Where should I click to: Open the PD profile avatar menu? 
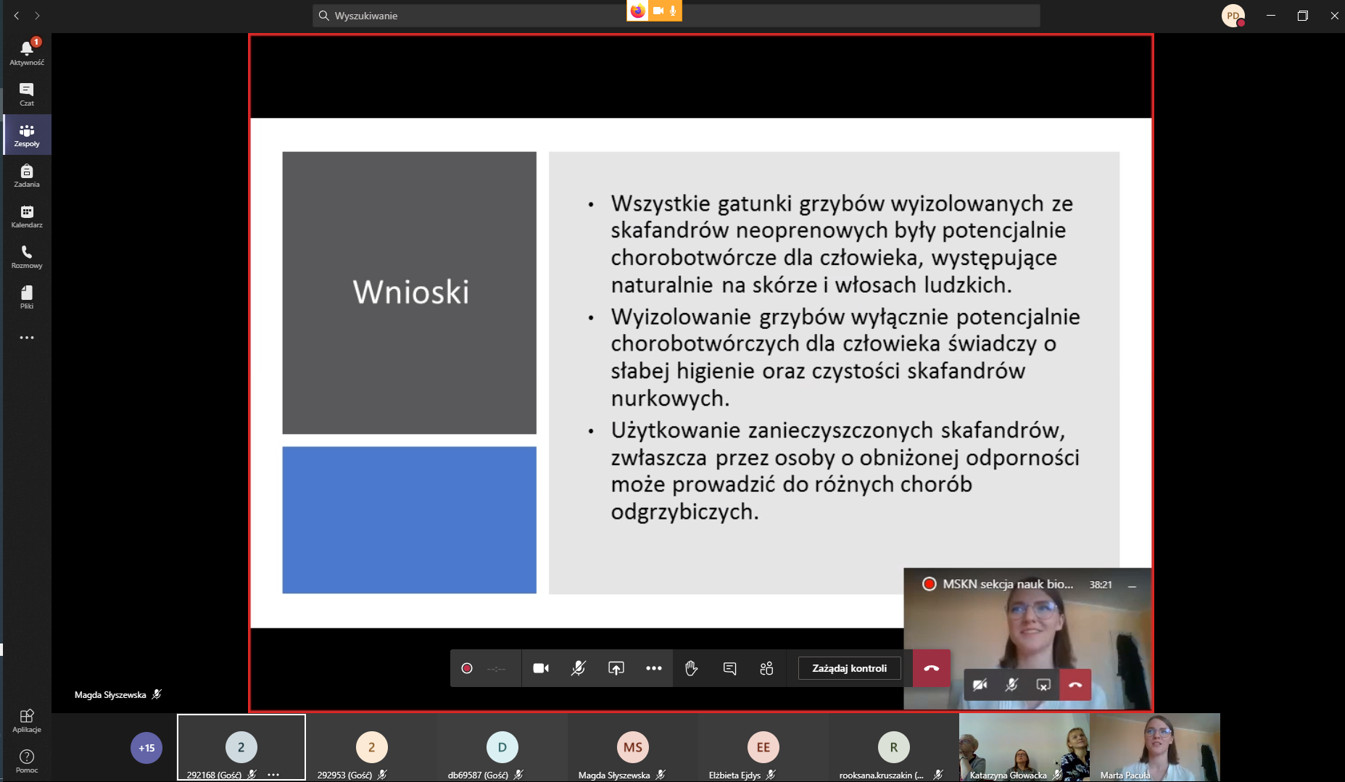(1233, 15)
